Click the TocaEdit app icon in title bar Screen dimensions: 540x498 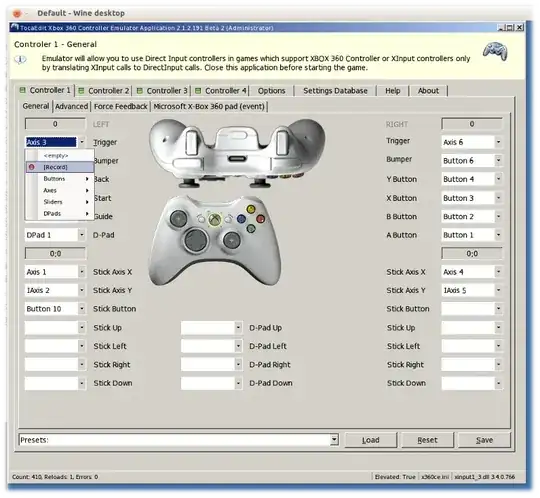pyautogui.click(x=14, y=27)
